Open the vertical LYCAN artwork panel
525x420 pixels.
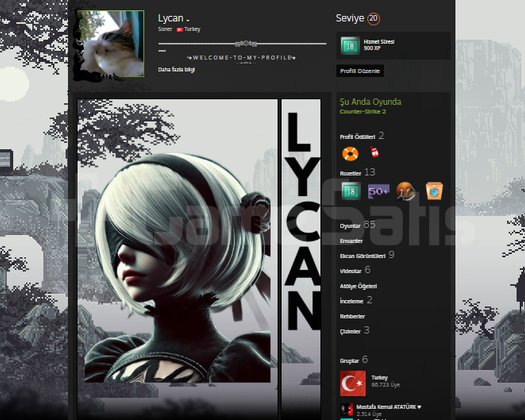(x=301, y=259)
